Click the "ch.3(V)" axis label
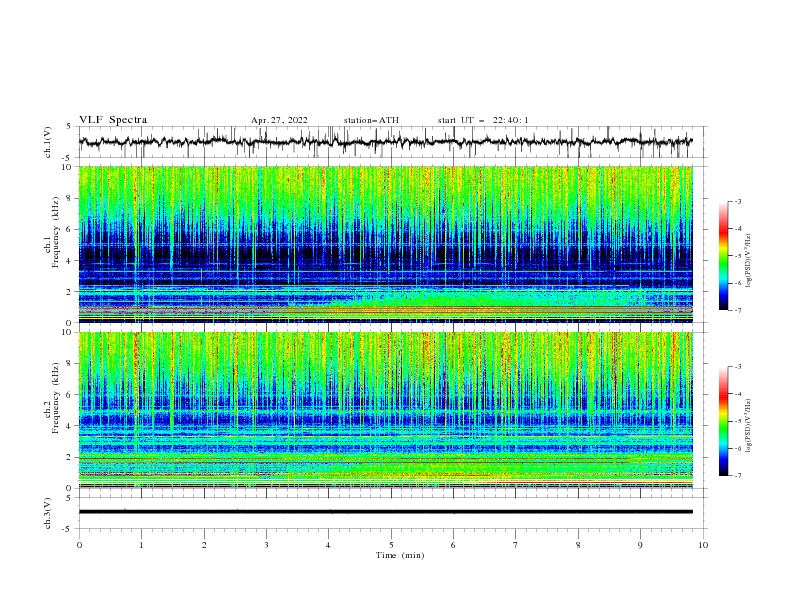The width and height of the screenshot is (792, 612). [48, 513]
